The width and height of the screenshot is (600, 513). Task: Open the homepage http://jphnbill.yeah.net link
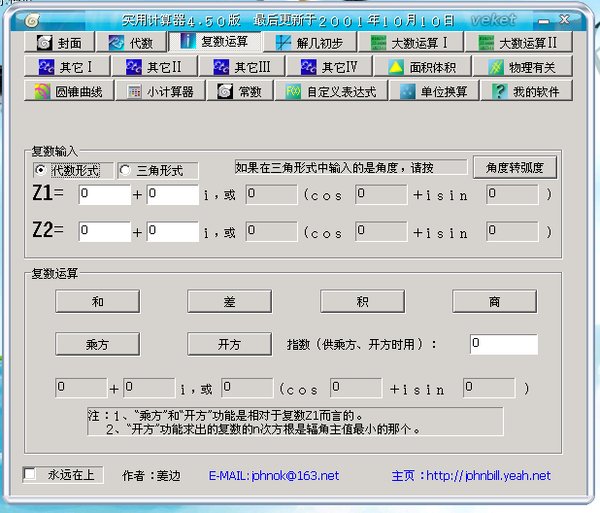[471, 476]
